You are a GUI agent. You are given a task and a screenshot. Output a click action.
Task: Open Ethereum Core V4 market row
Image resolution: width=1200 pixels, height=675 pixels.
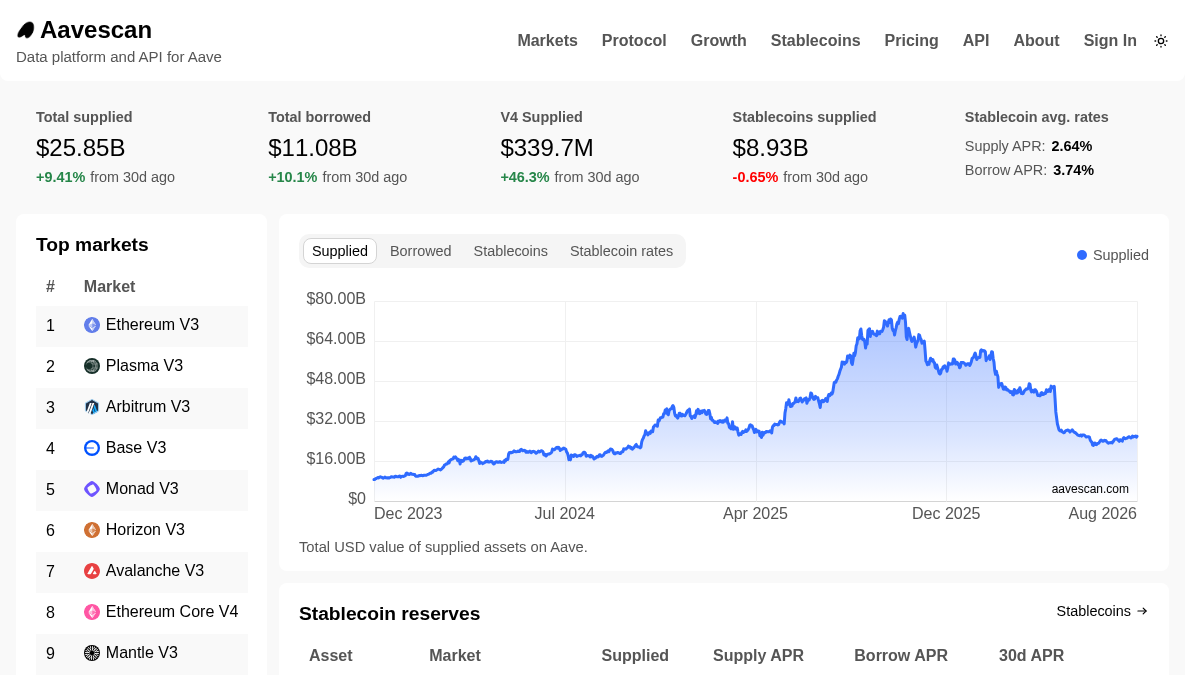coord(142,613)
